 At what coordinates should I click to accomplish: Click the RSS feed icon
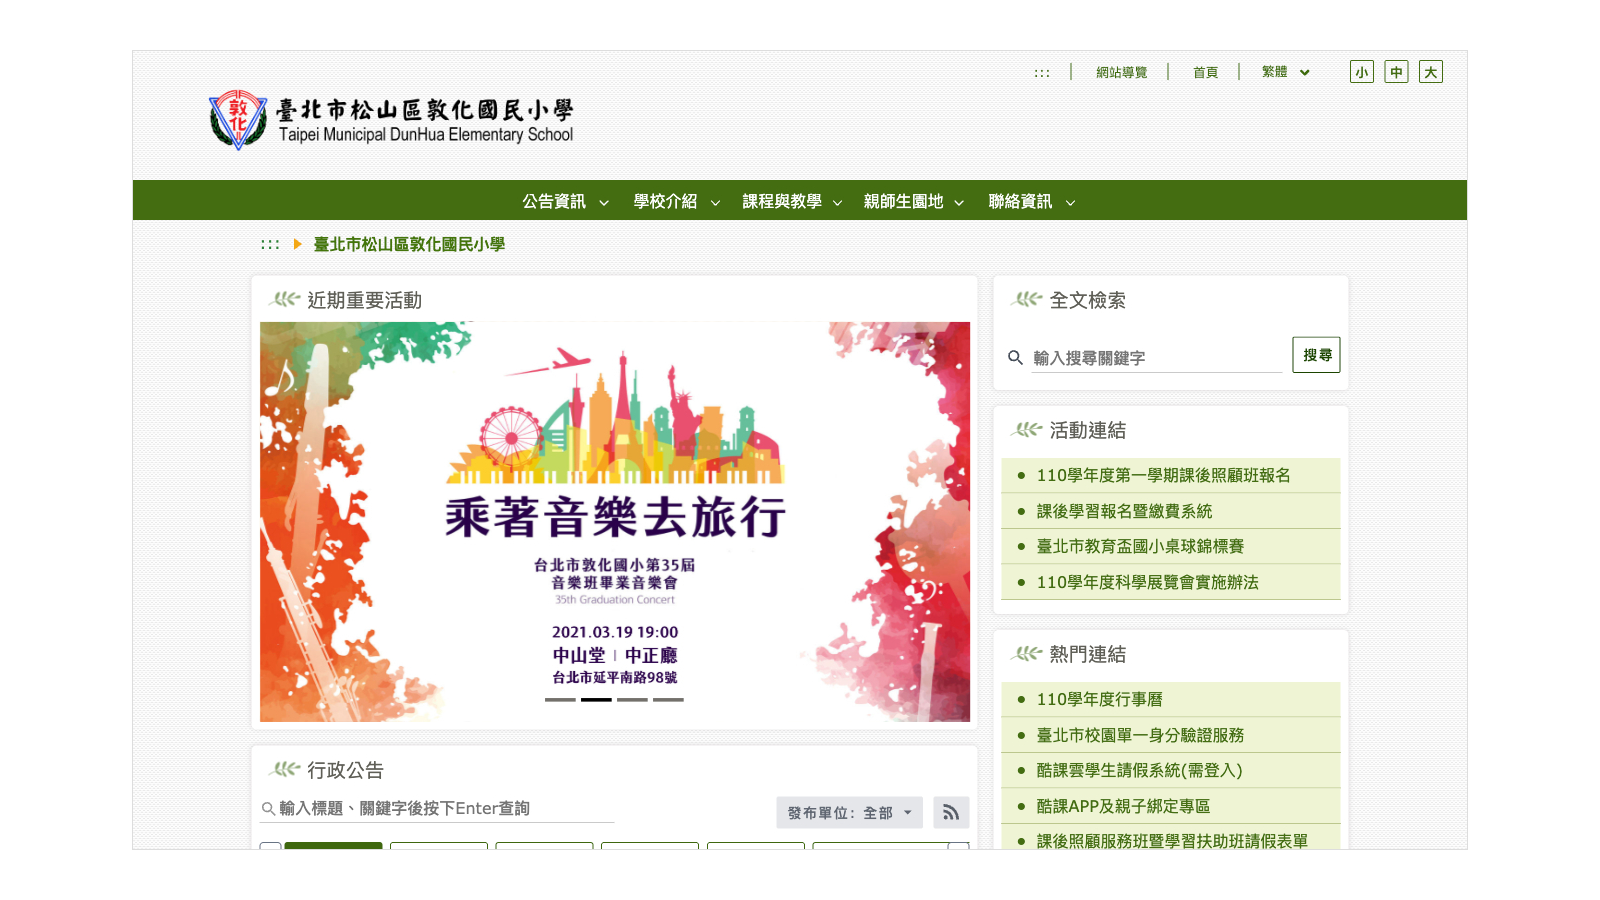coord(951,813)
